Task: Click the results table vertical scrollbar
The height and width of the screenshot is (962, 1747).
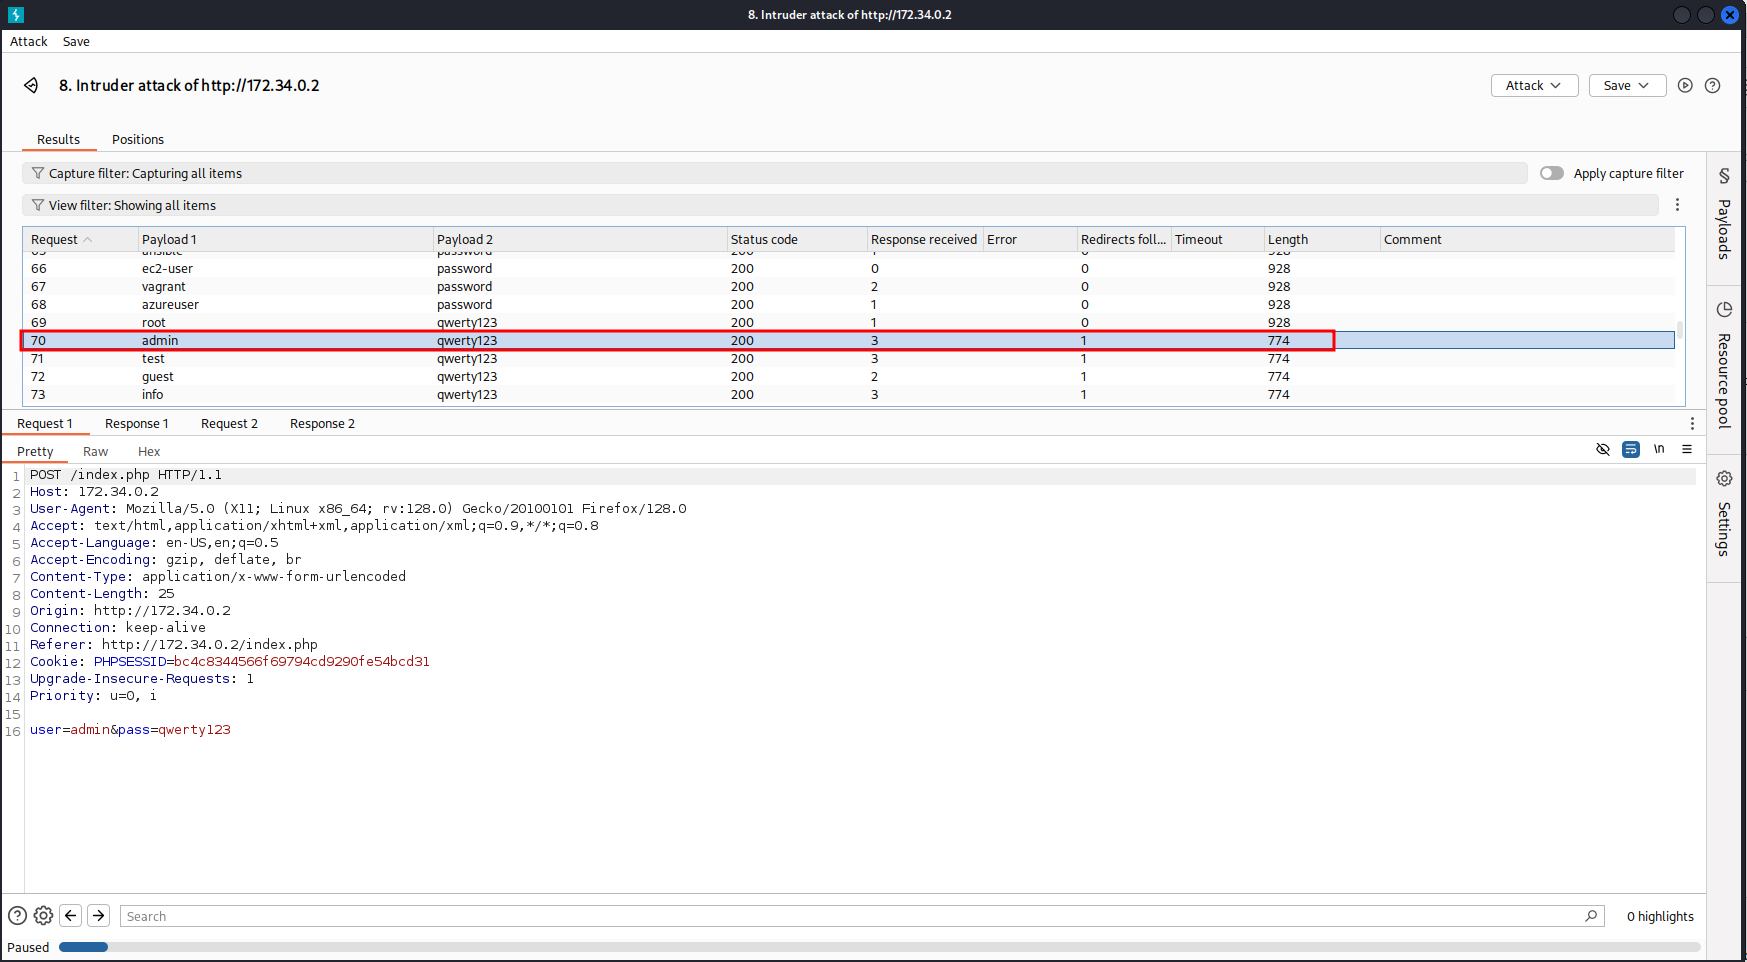Action: pos(1680,329)
